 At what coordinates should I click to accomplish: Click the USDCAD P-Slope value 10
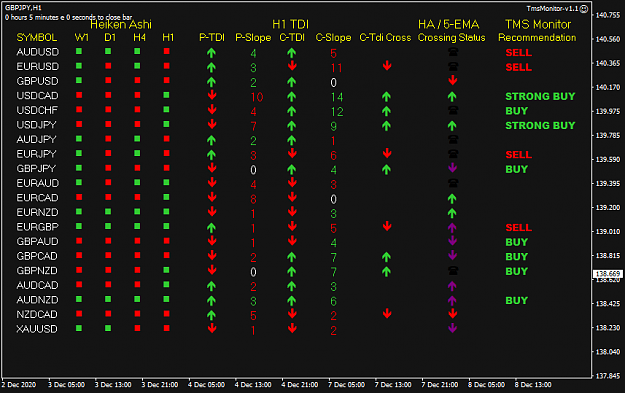coord(257,97)
